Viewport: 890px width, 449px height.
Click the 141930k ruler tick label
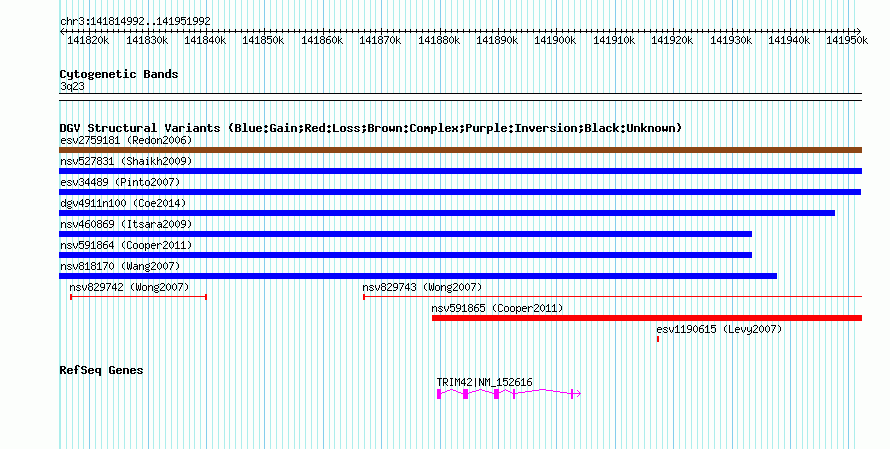tap(731, 40)
